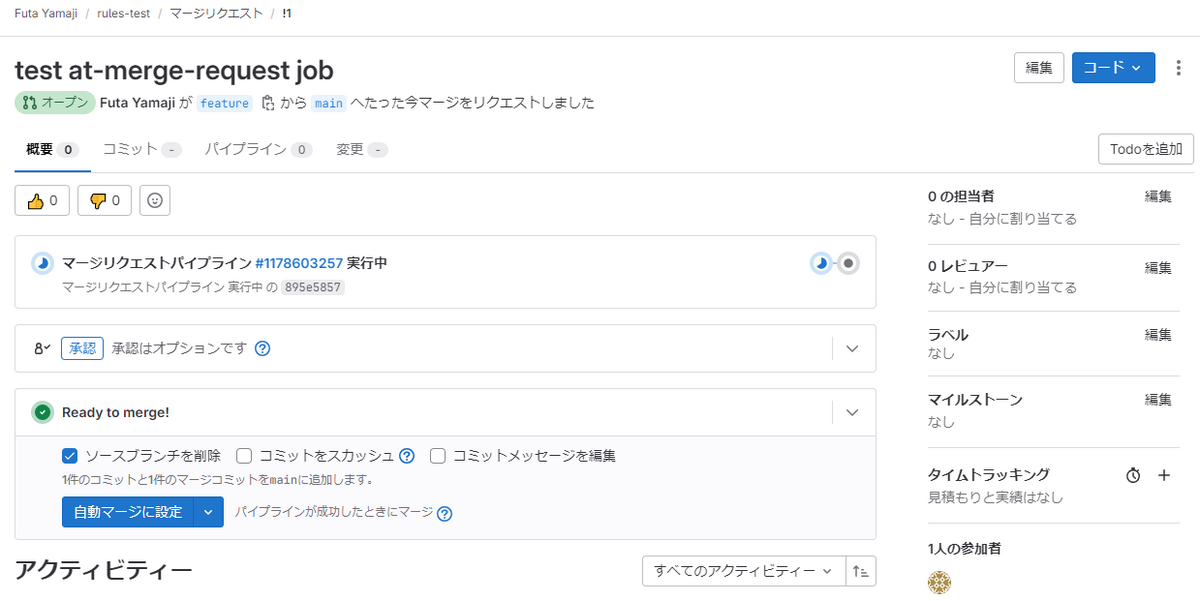
Task: Switch to the パイプライン tab
Action: pyautogui.click(x=259, y=150)
